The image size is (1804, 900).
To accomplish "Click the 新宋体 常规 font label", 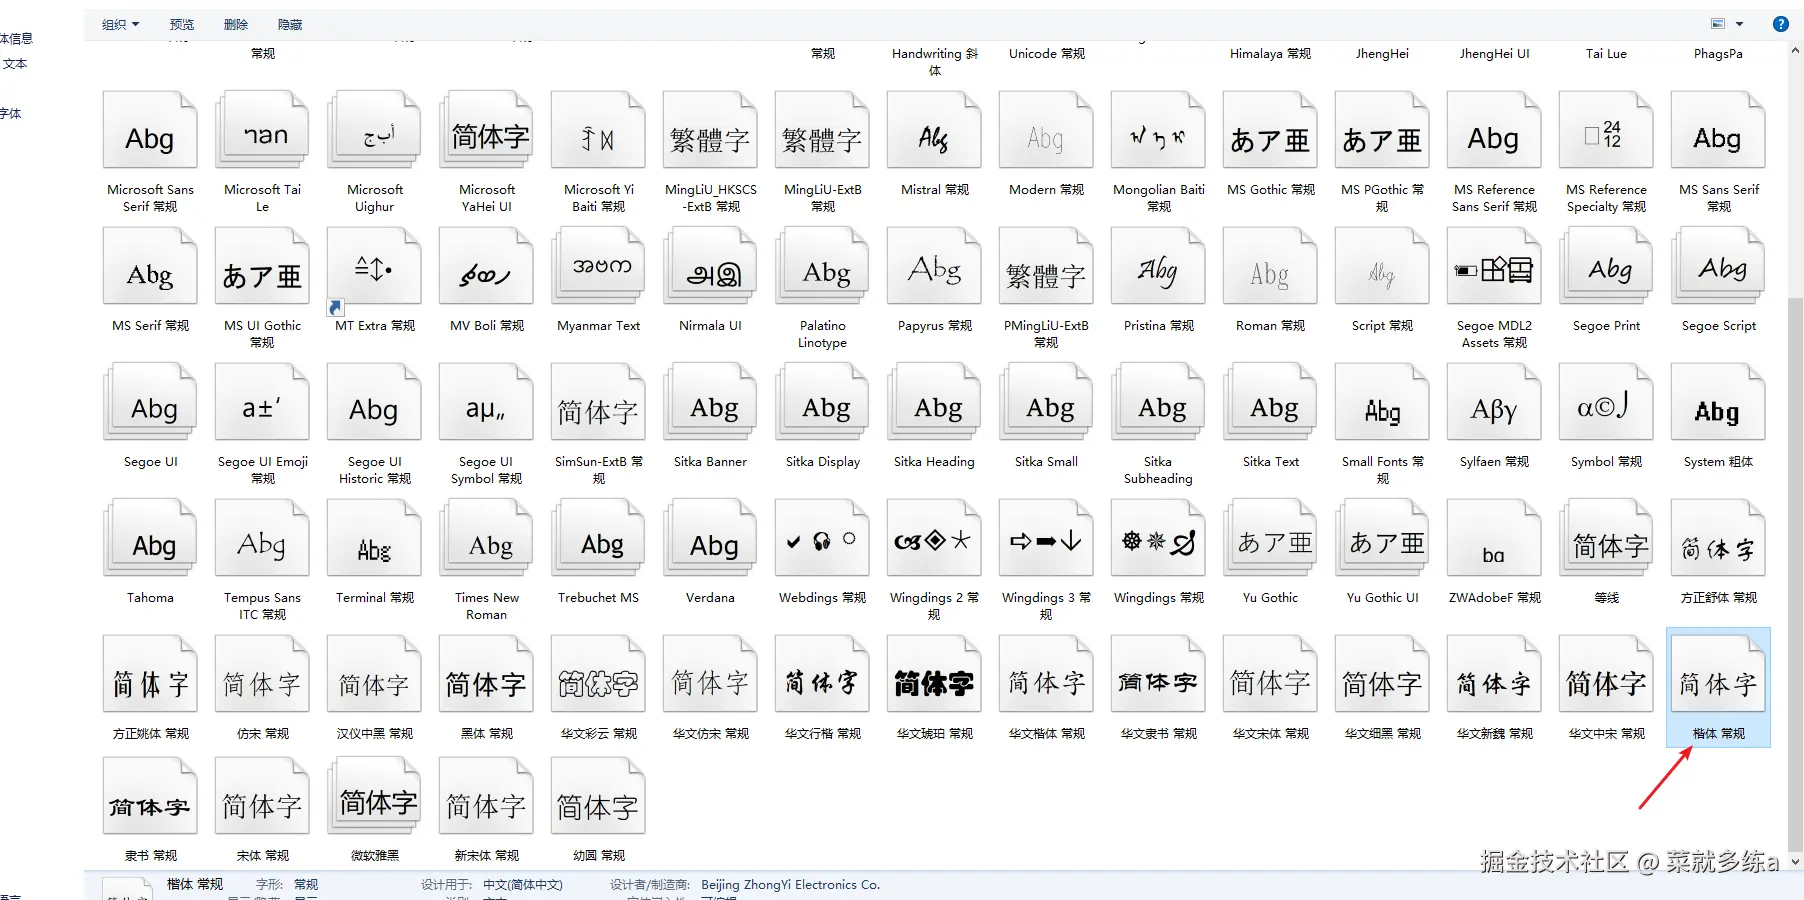I will [486, 856].
